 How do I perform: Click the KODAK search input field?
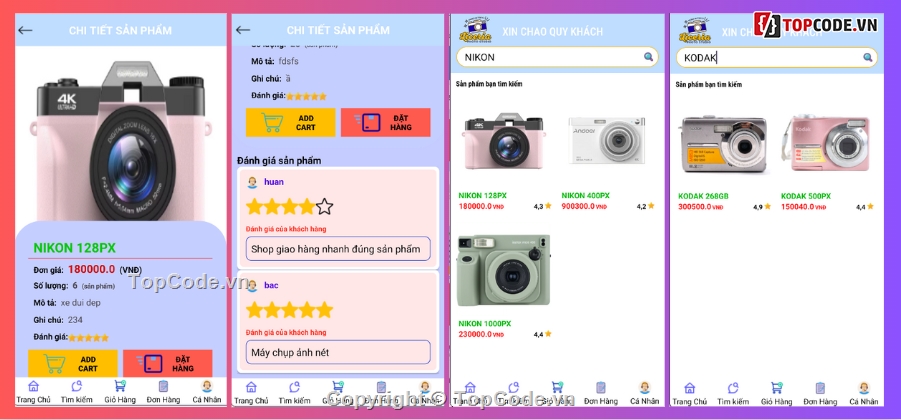click(x=777, y=57)
